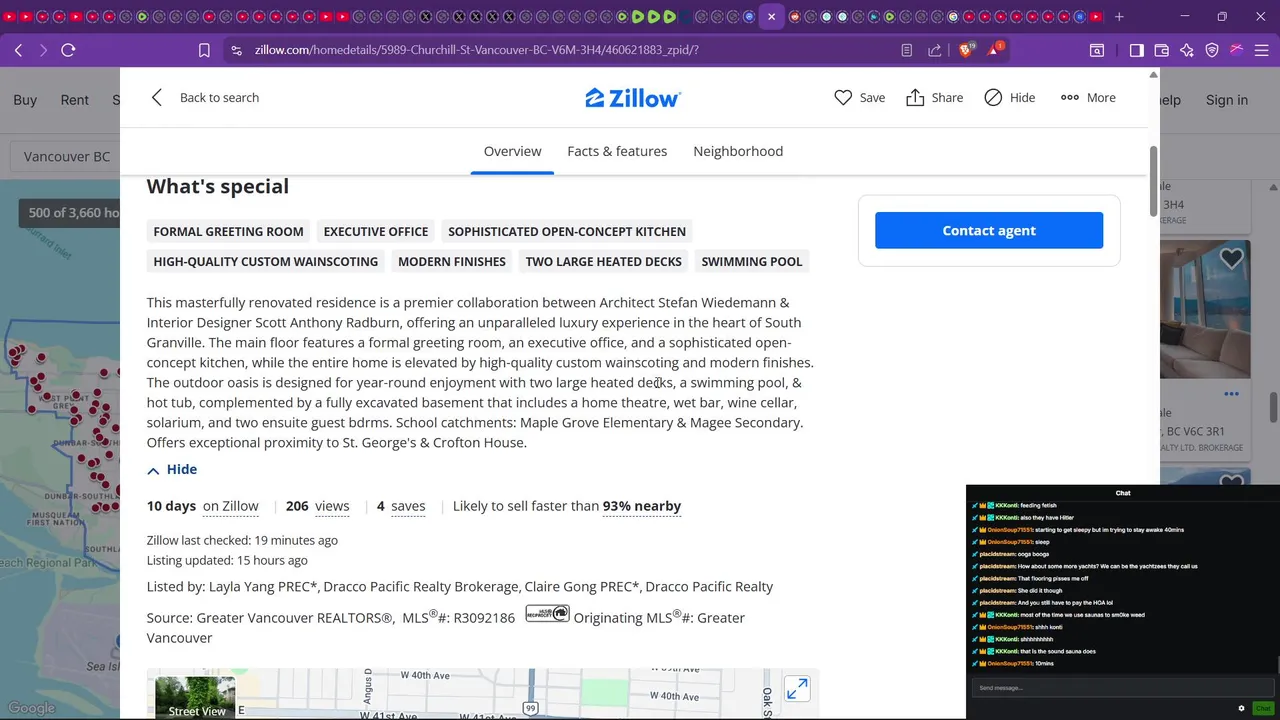Open the More options menu

click(x=1088, y=97)
